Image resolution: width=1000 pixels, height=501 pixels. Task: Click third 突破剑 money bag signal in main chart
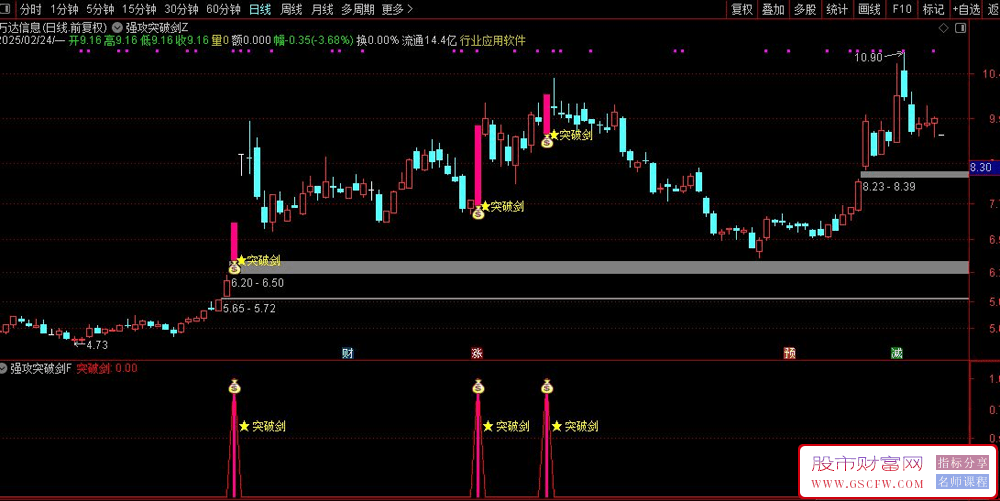pyautogui.click(x=547, y=142)
